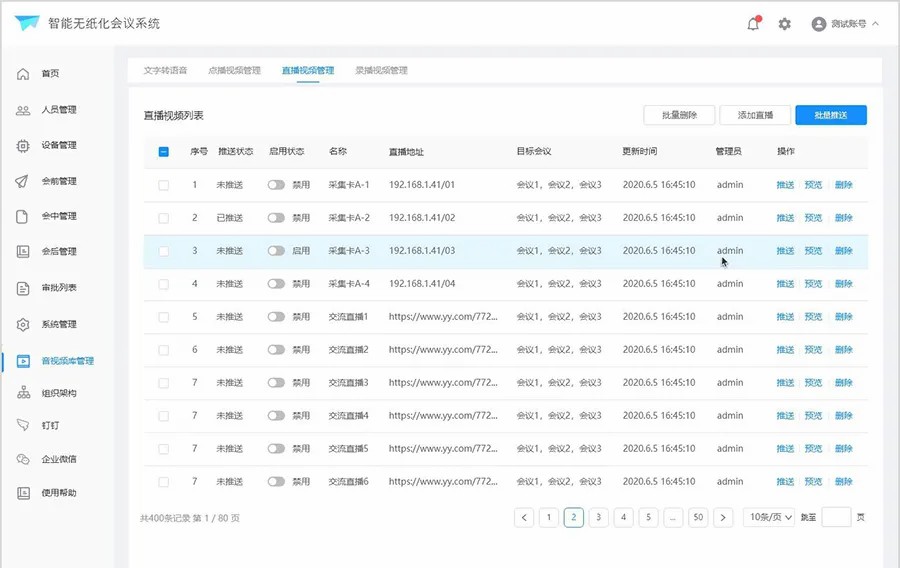Toggle the enable switch for 采集卡A-1
The width and height of the screenshot is (900, 568).
pyautogui.click(x=276, y=185)
